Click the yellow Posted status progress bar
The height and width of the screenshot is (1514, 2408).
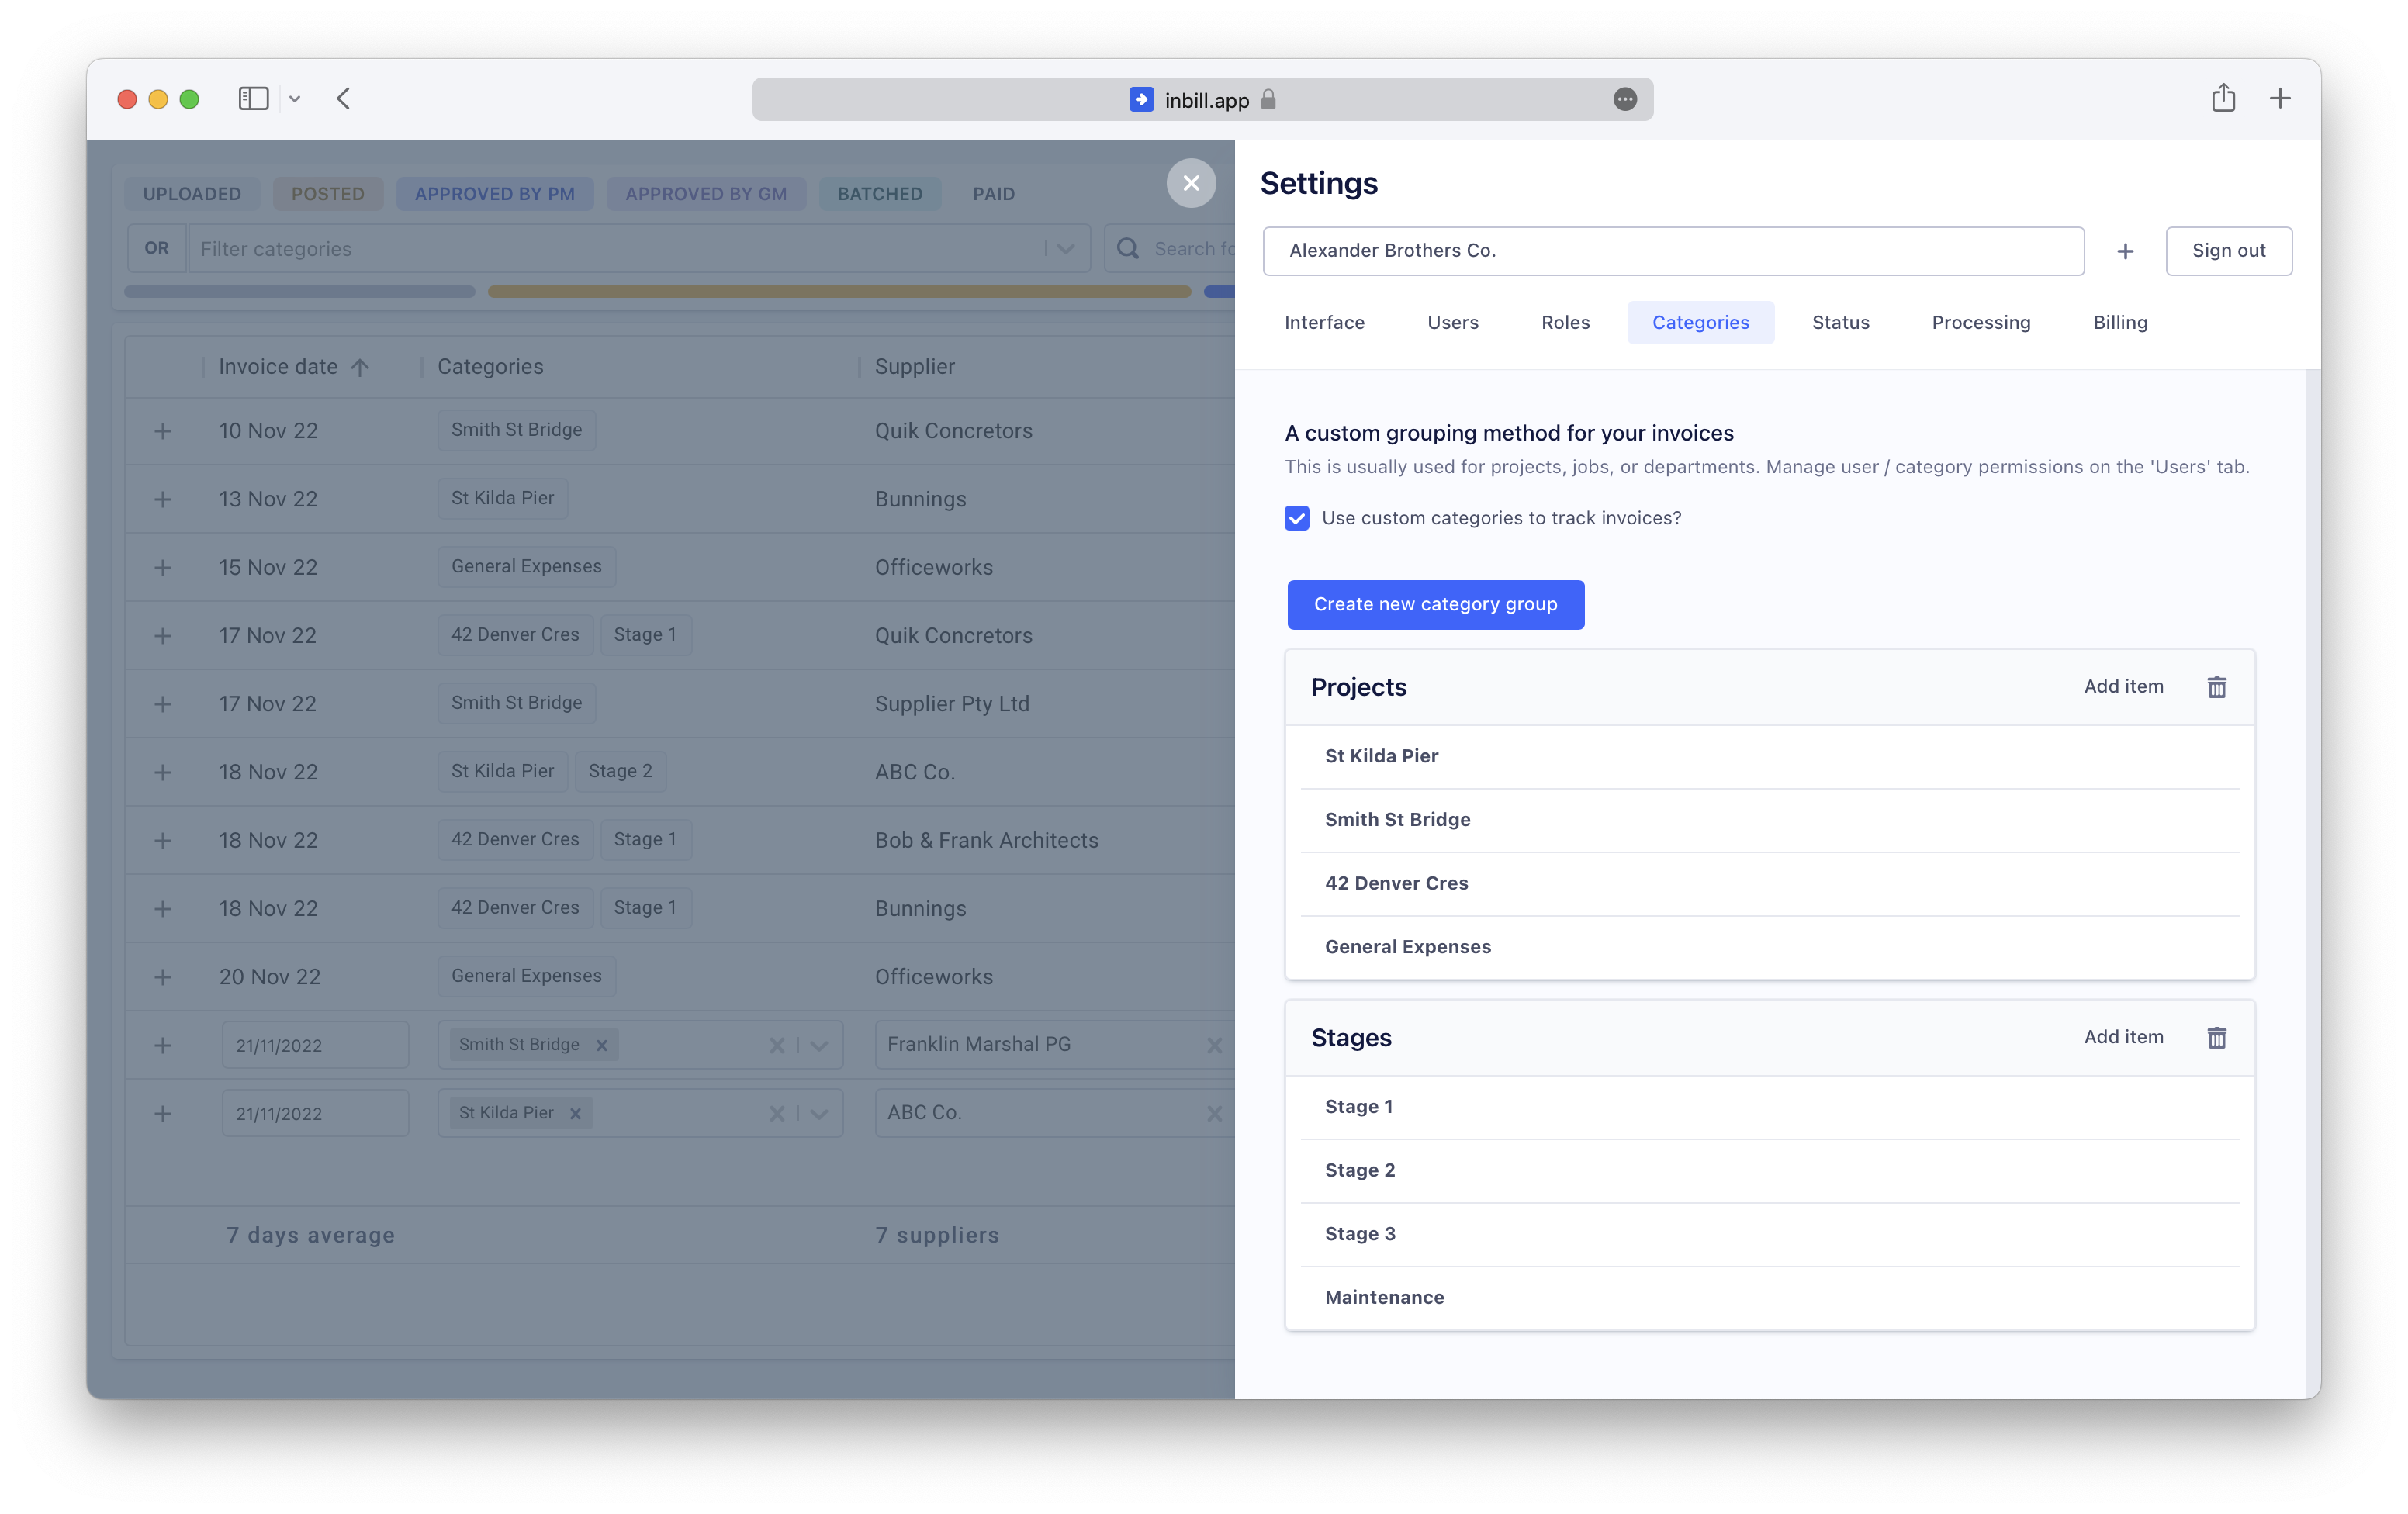pyautogui.click(x=838, y=292)
